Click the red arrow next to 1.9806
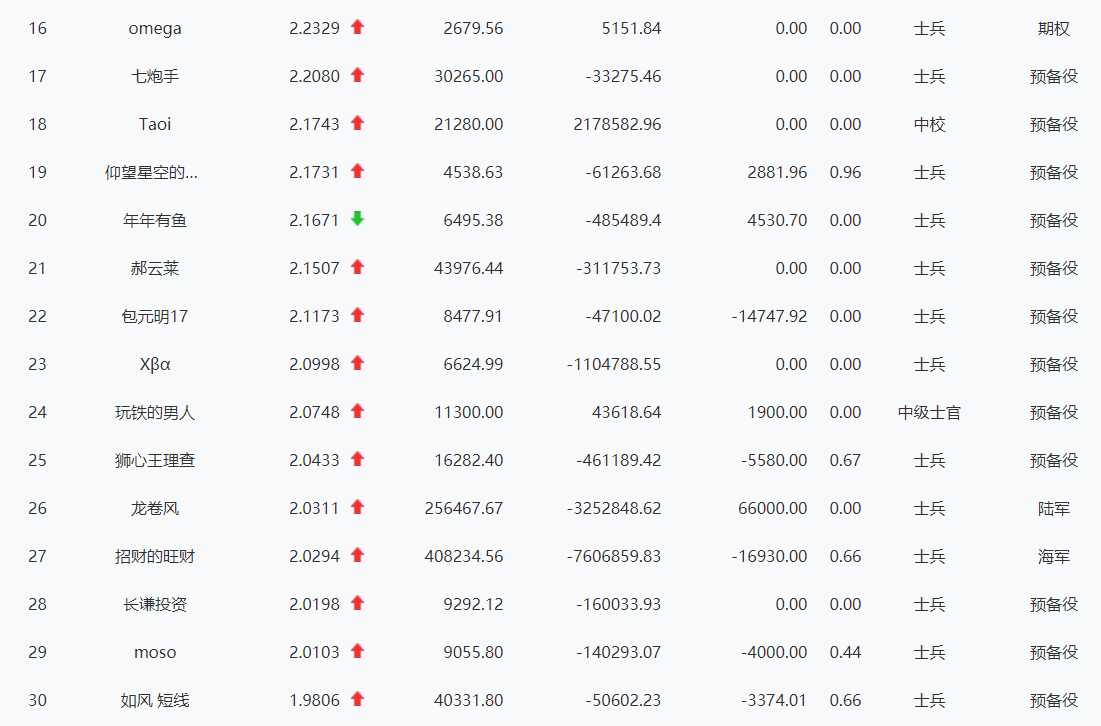Image resolution: width=1101 pixels, height=726 pixels. coord(357,699)
